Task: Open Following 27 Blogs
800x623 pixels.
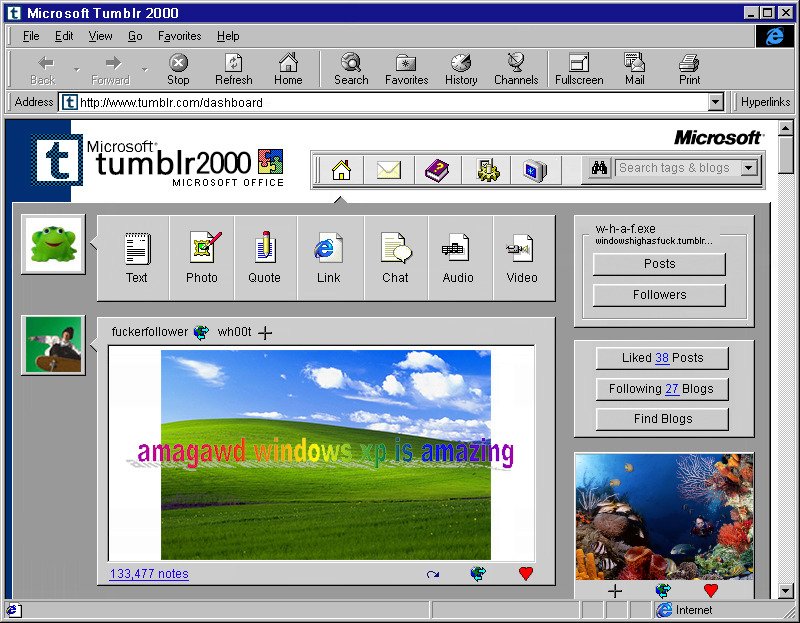Action: tap(662, 389)
